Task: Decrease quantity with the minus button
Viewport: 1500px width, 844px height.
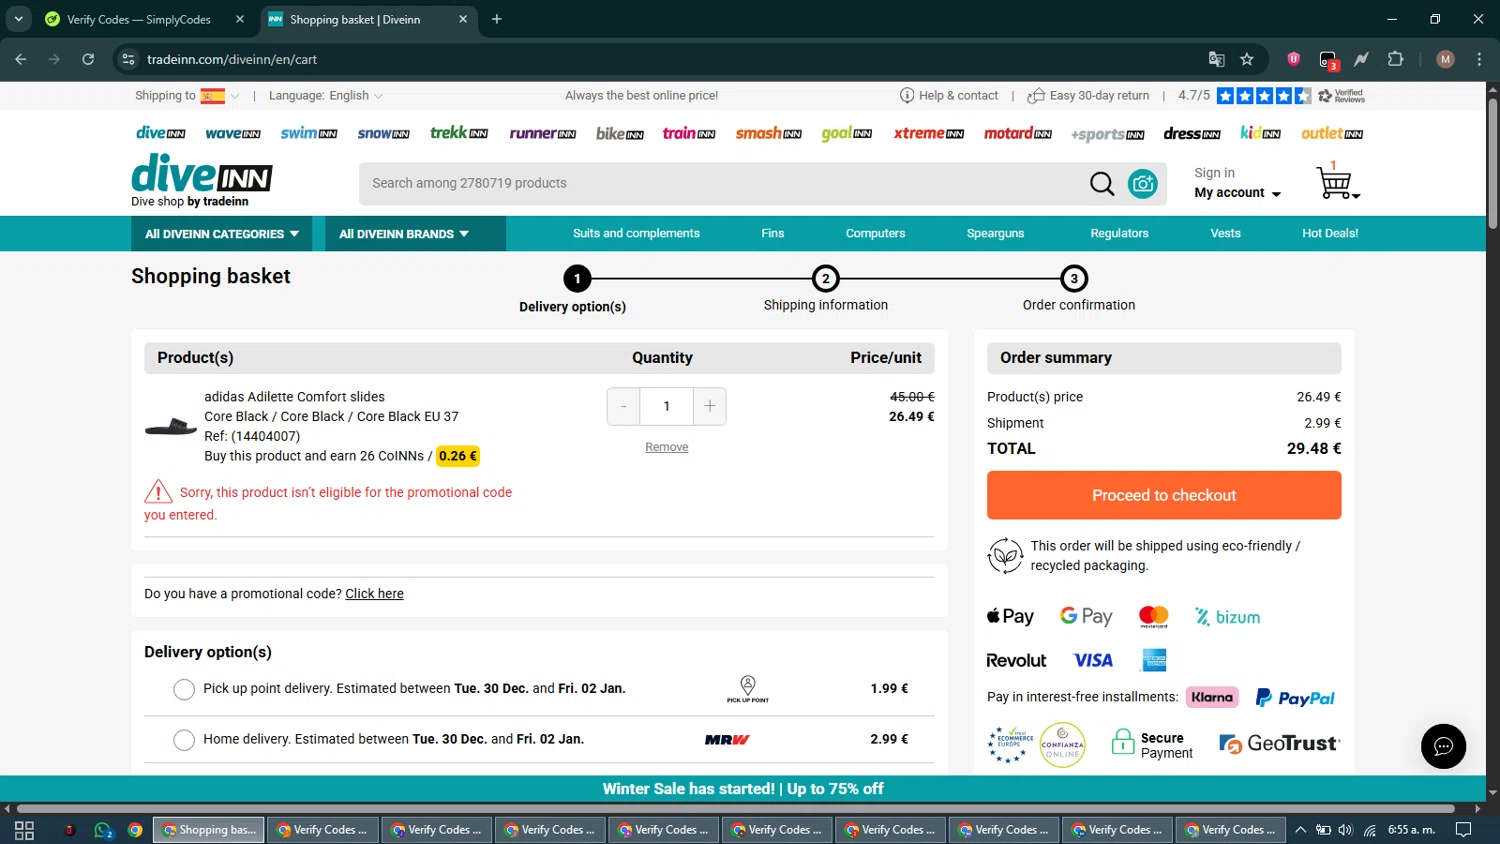Action: point(624,406)
